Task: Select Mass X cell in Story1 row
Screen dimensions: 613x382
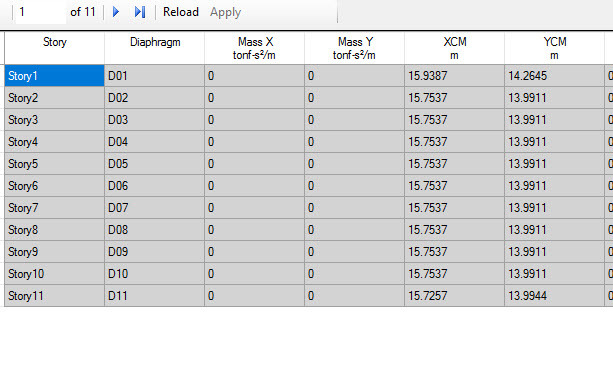Action: click(255, 76)
